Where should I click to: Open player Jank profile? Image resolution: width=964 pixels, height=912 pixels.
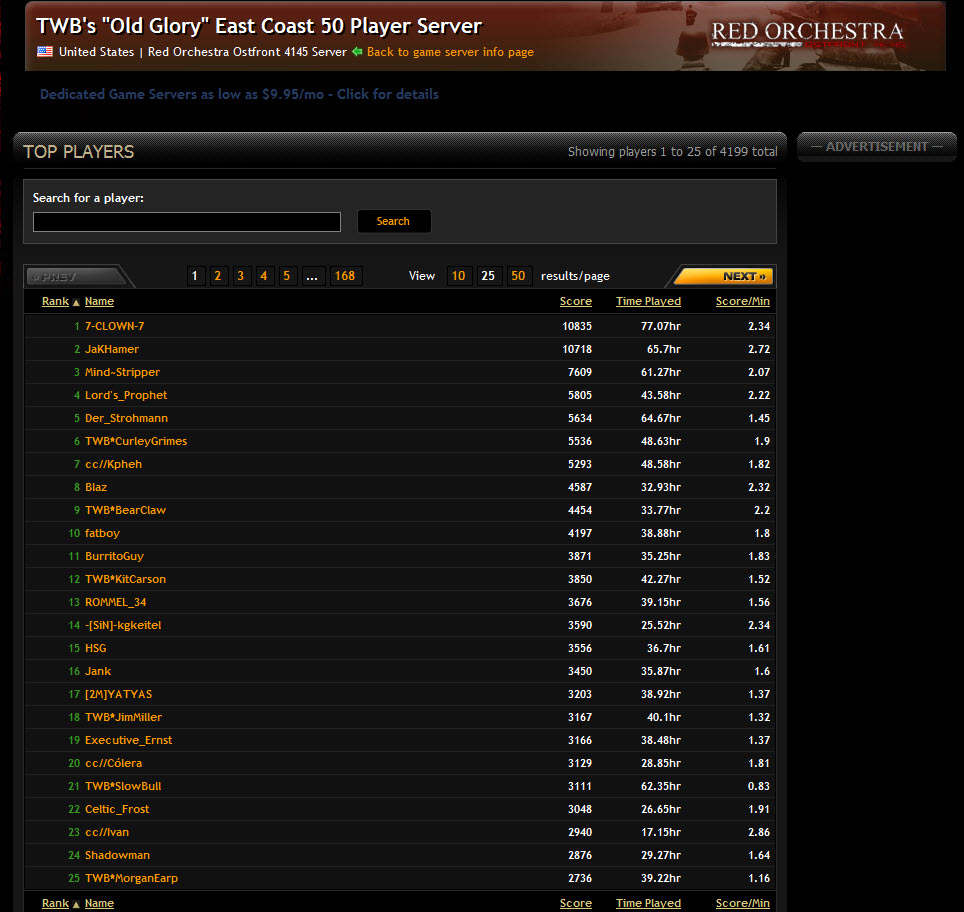[98, 671]
